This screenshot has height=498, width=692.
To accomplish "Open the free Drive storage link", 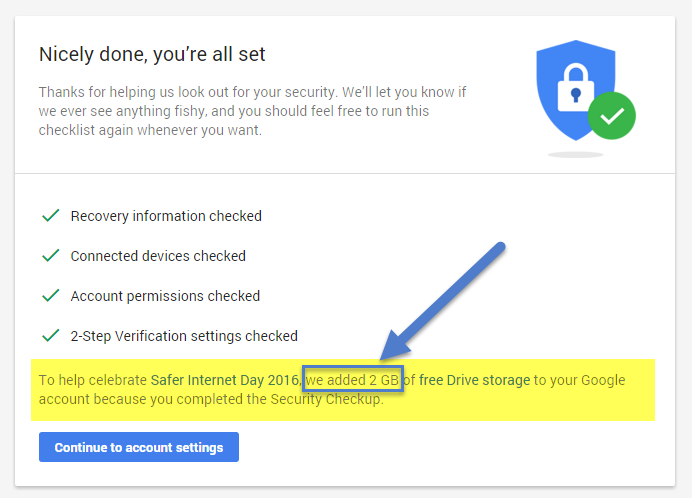I will pos(474,380).
